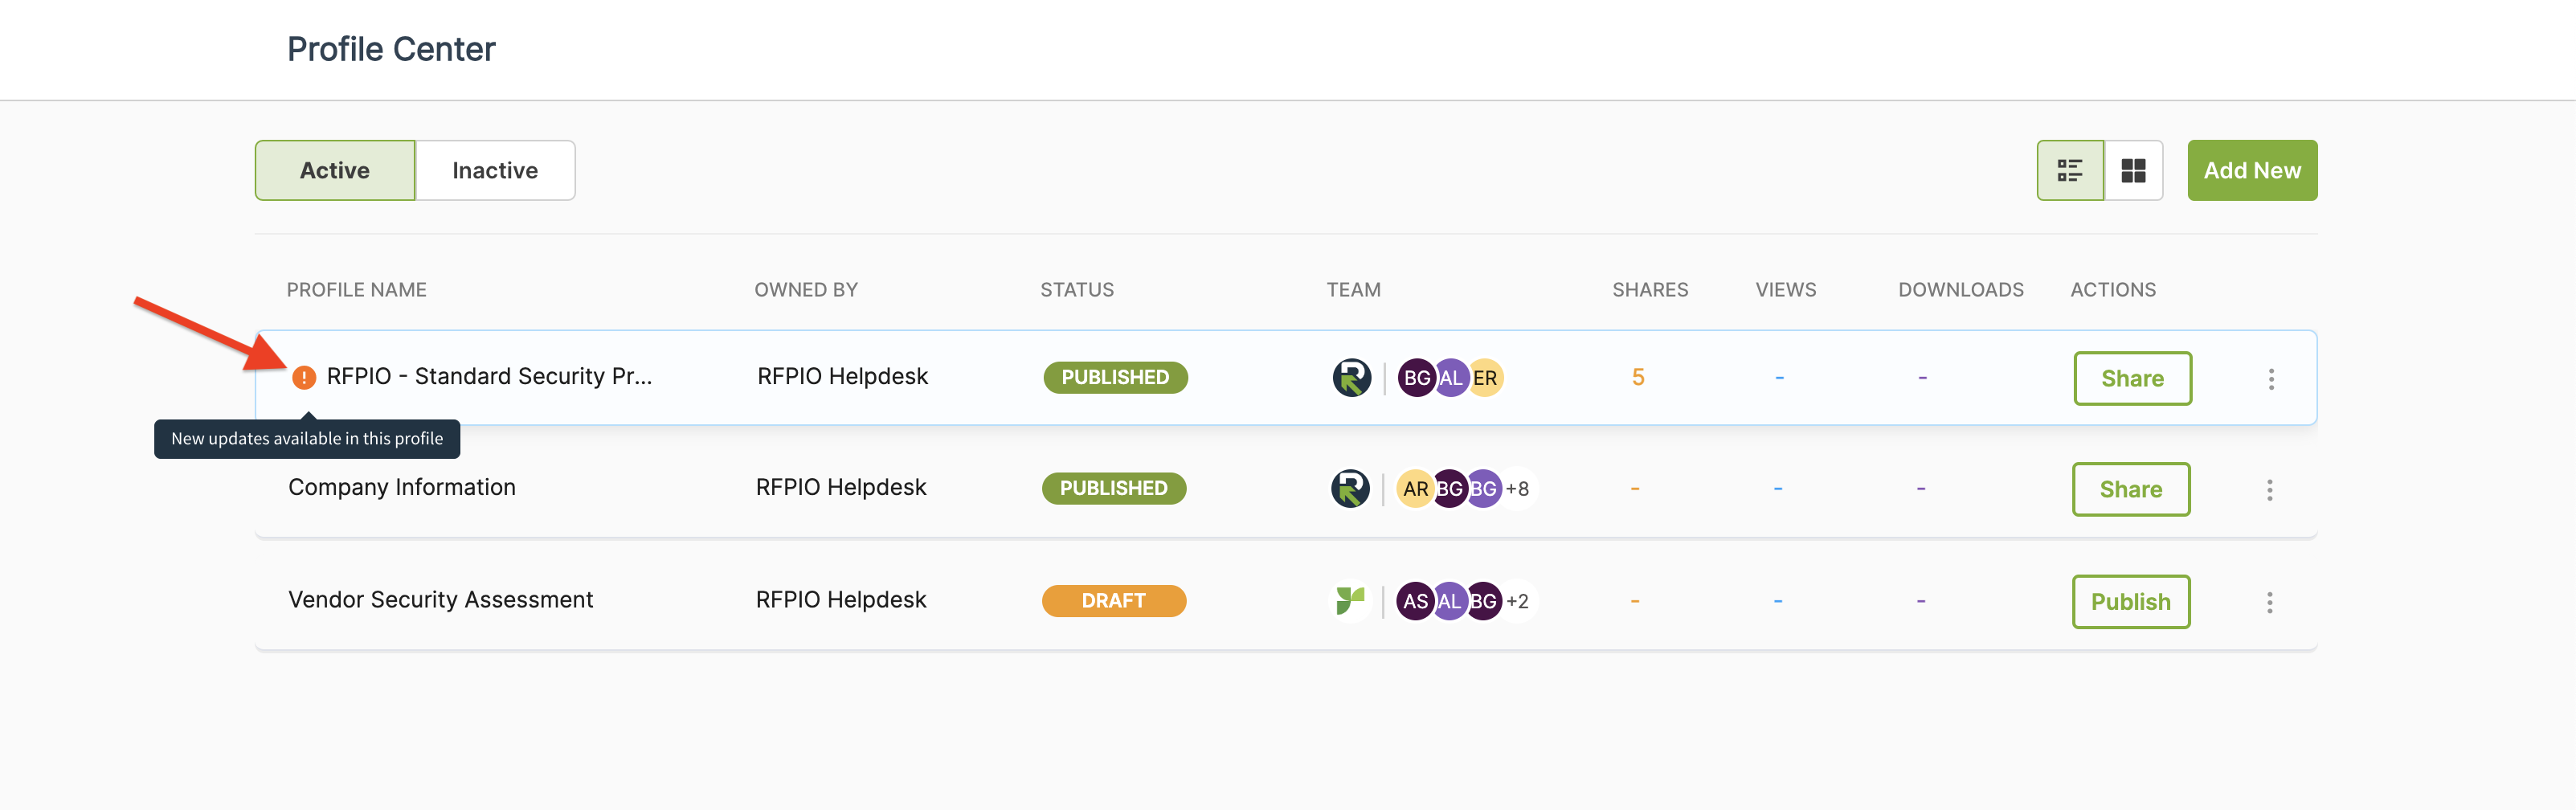Open the more options menu for RFPIO Standard Security
Image resolution: width=2576 pixels, height=810 pixels.
(x=2271, y=379)
